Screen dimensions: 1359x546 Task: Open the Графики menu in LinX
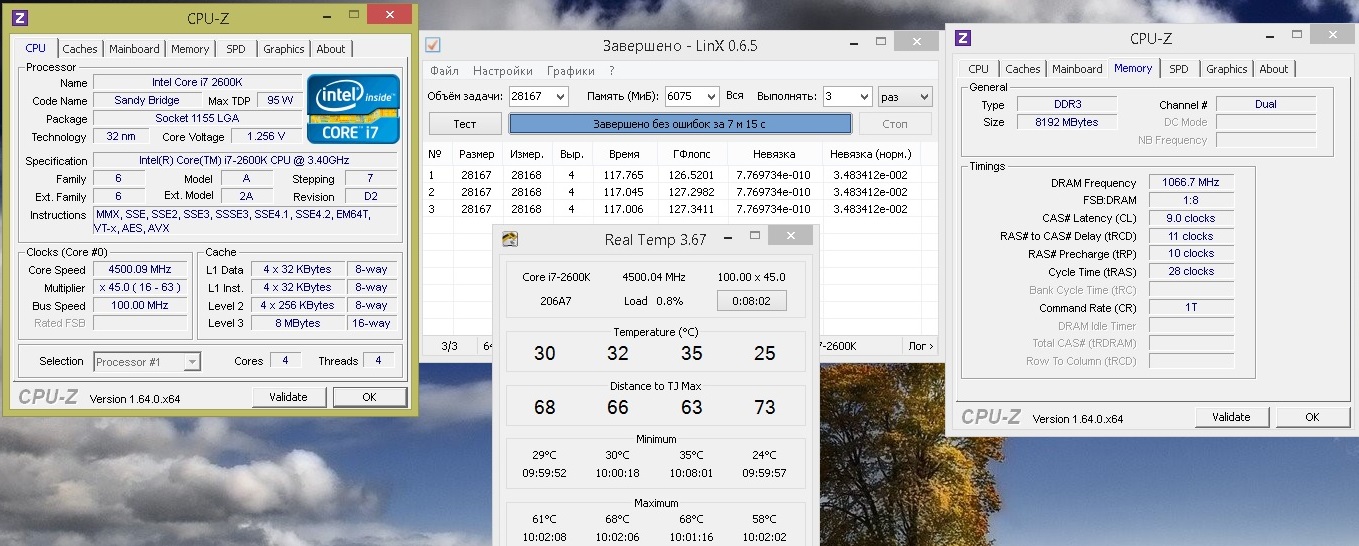[570, 71]
